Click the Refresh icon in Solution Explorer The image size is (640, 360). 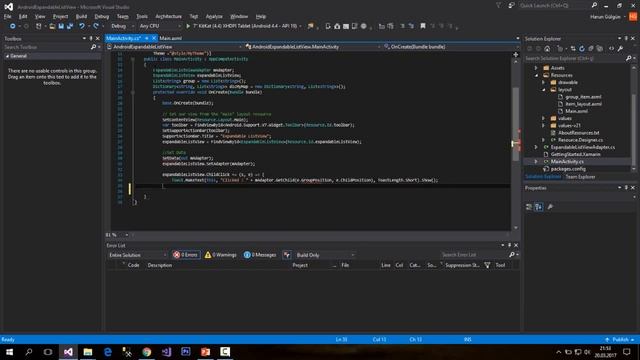(582, 49)
